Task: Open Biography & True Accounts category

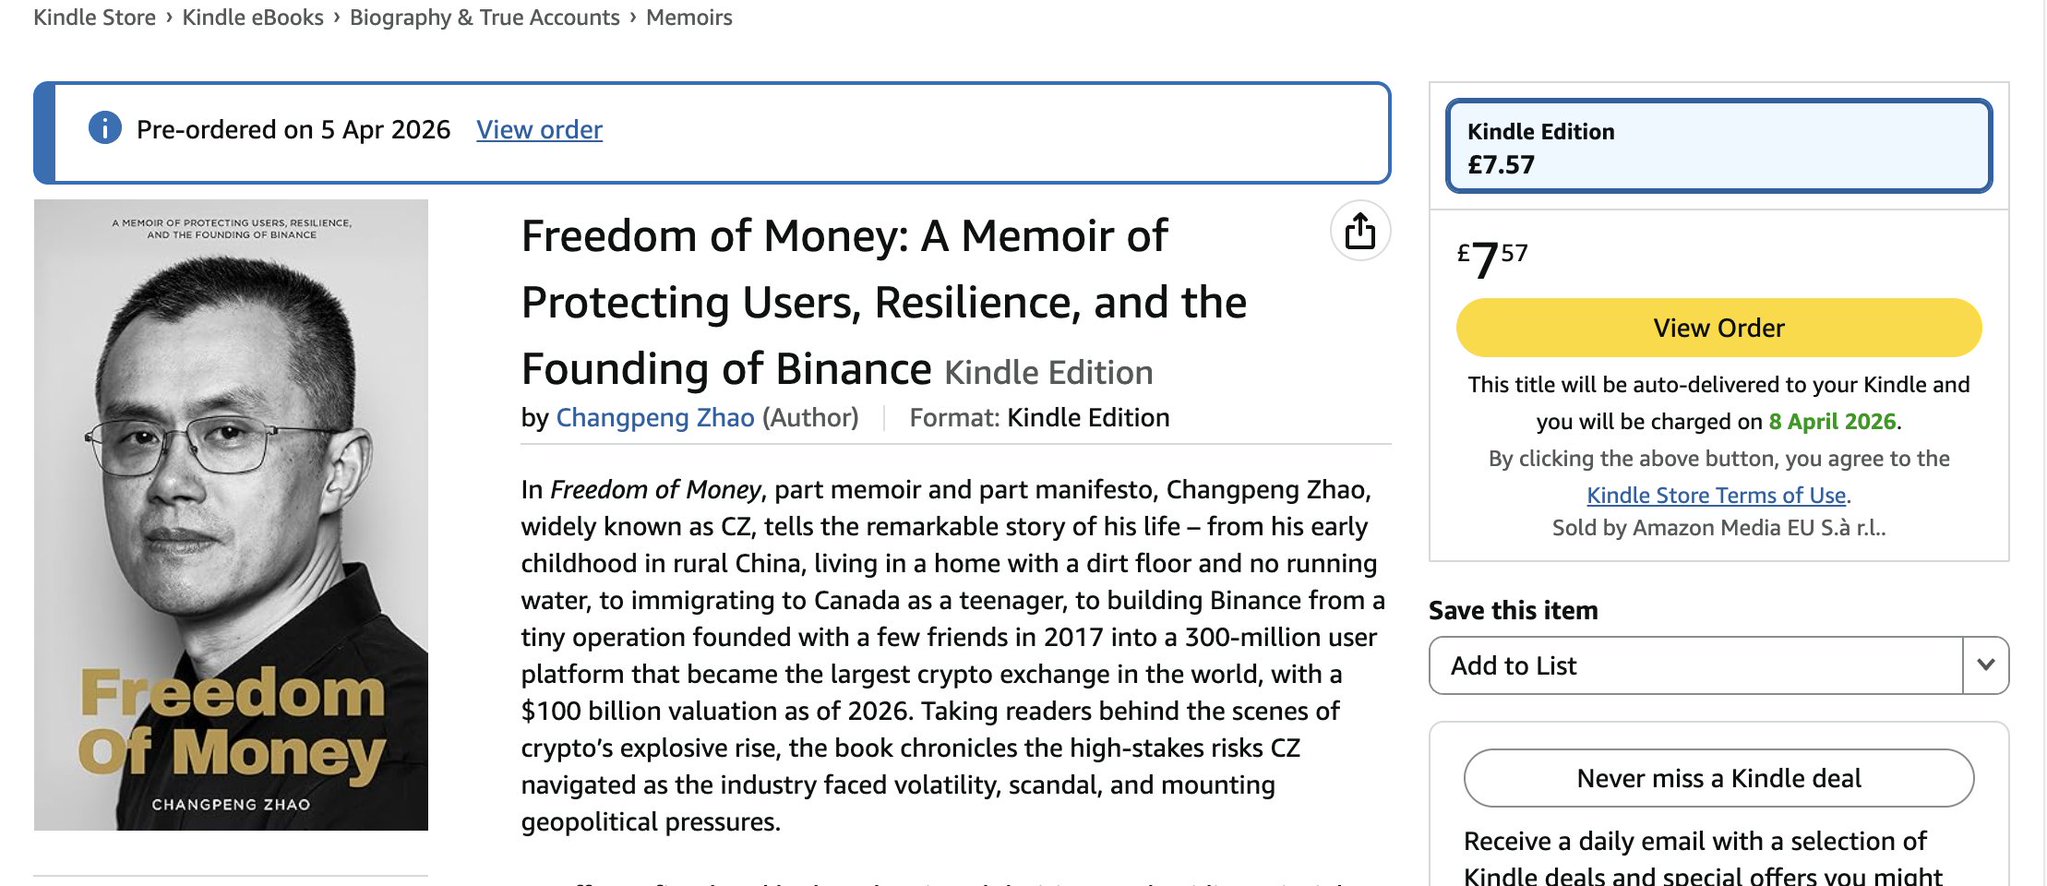Action: pyautogui.click(x=484, y=17)
